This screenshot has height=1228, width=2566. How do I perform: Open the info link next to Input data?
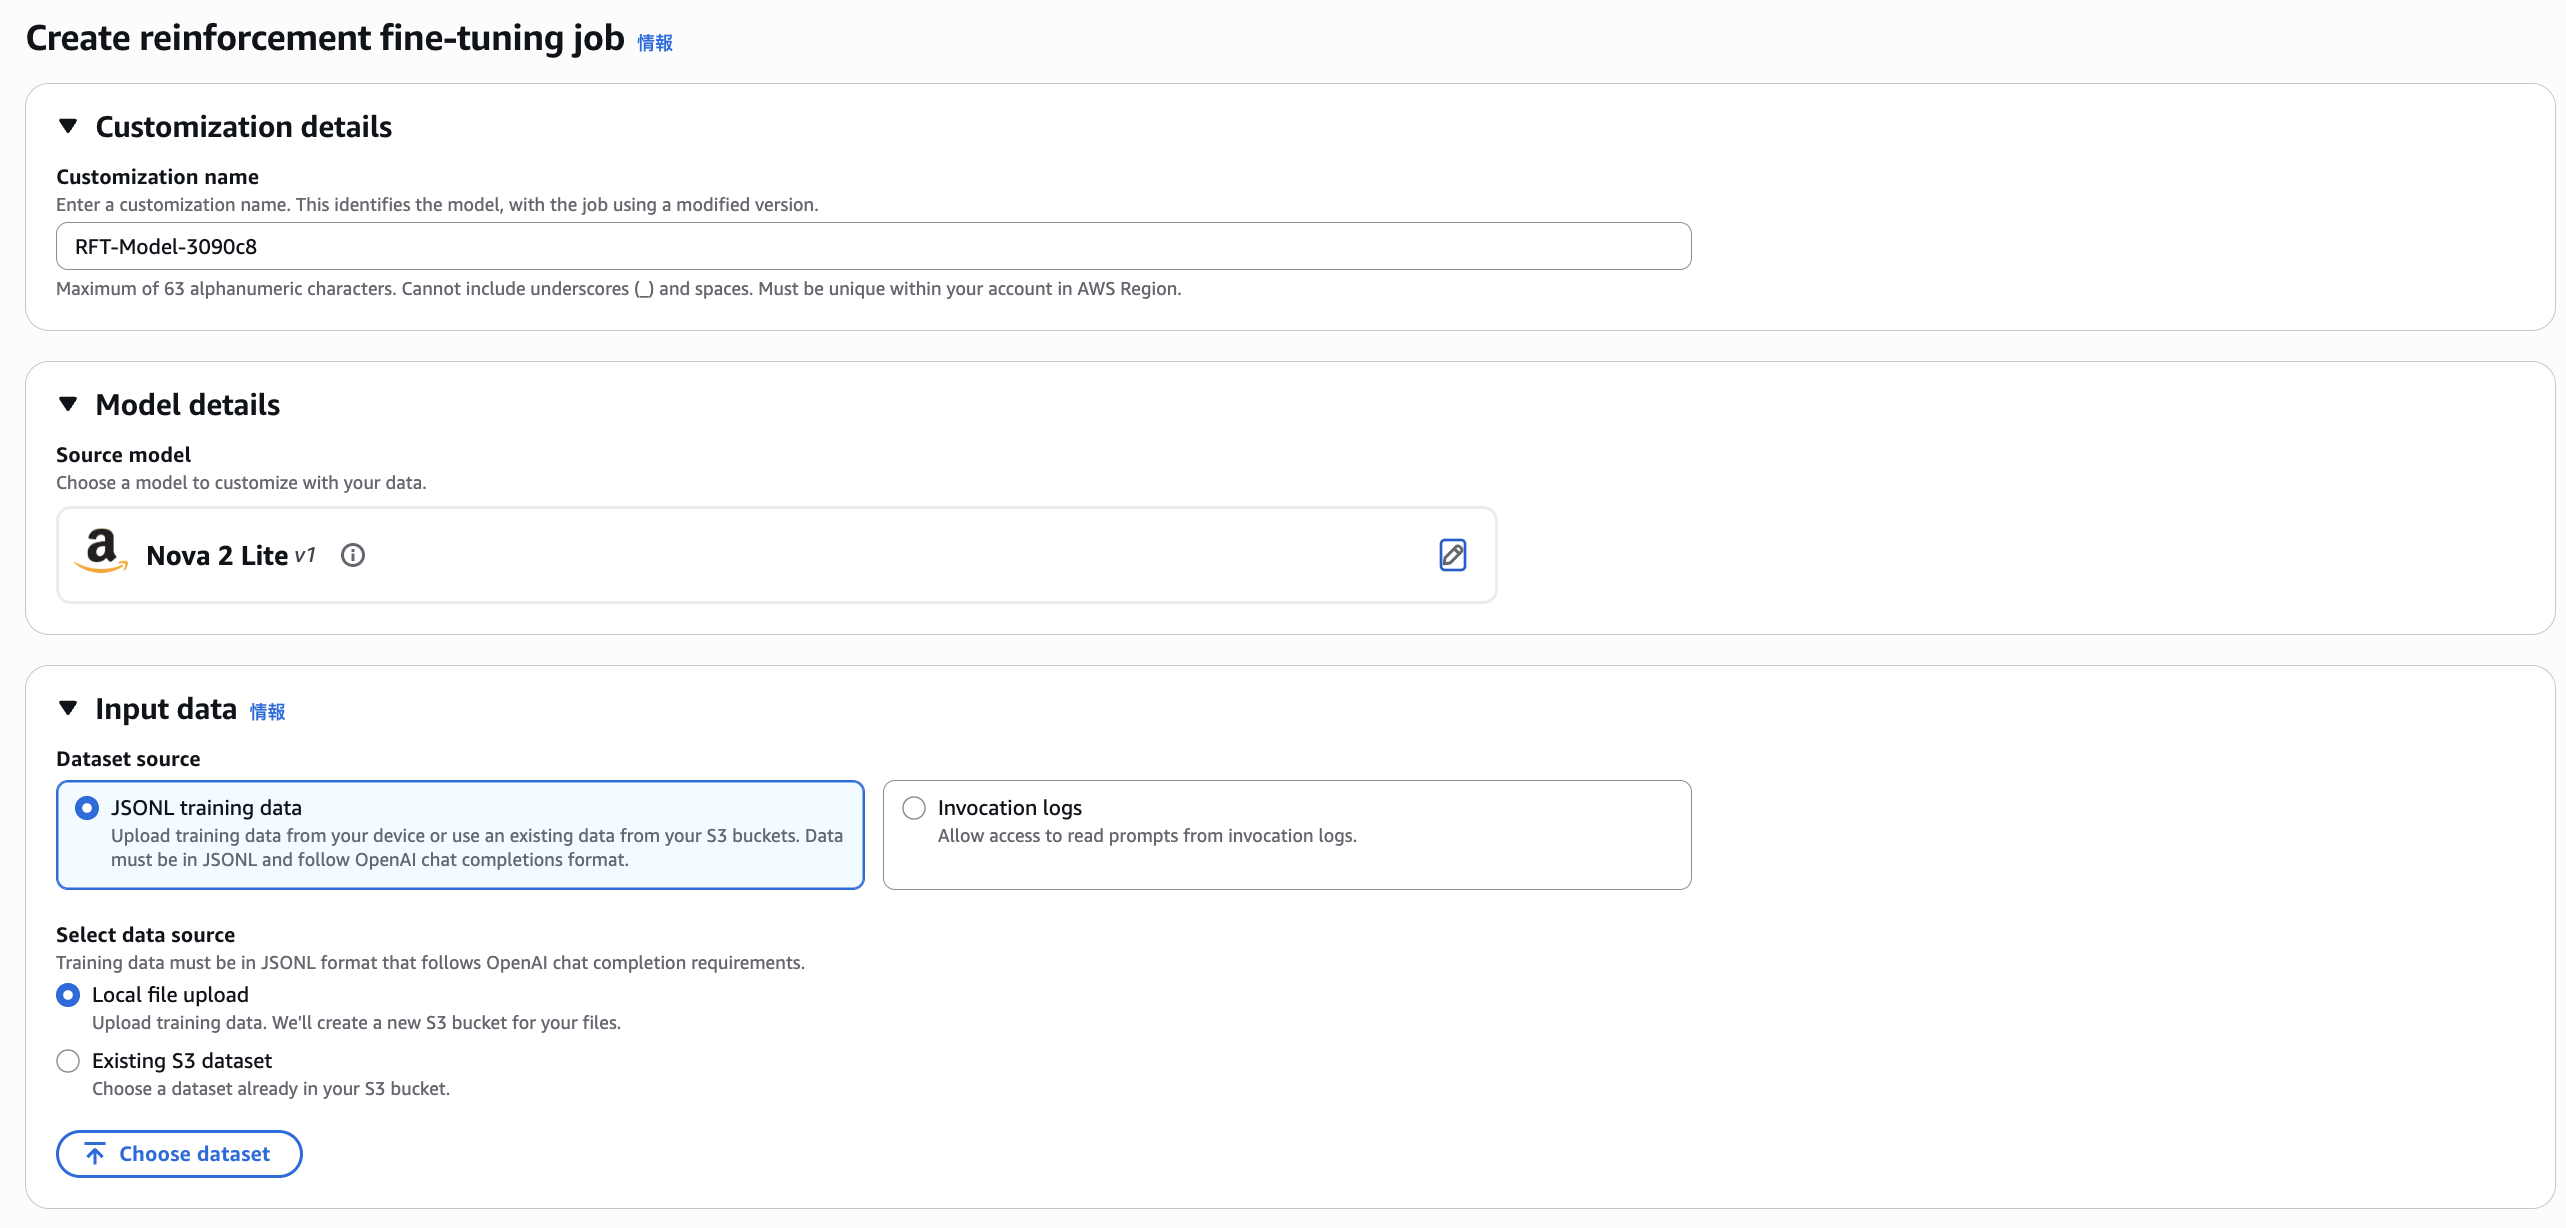[267, 712]
